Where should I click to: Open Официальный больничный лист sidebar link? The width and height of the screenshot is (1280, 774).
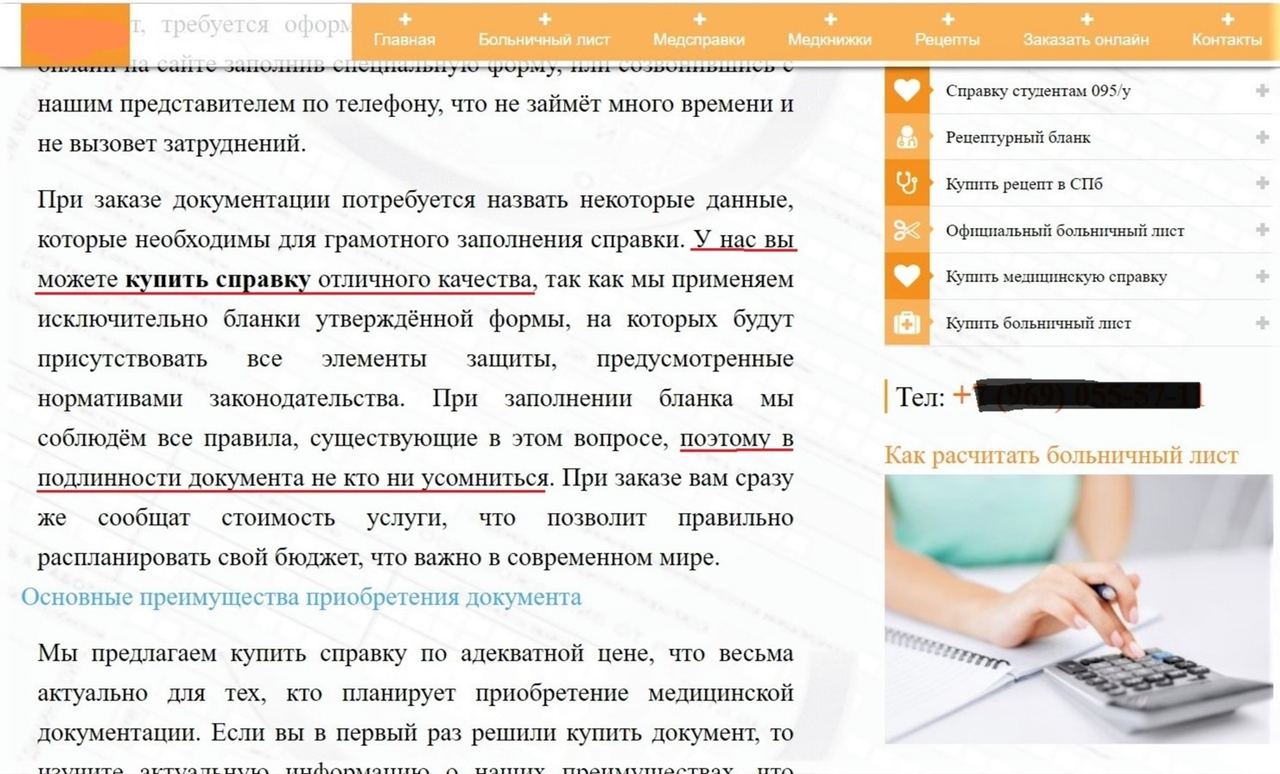point(1065,230)
